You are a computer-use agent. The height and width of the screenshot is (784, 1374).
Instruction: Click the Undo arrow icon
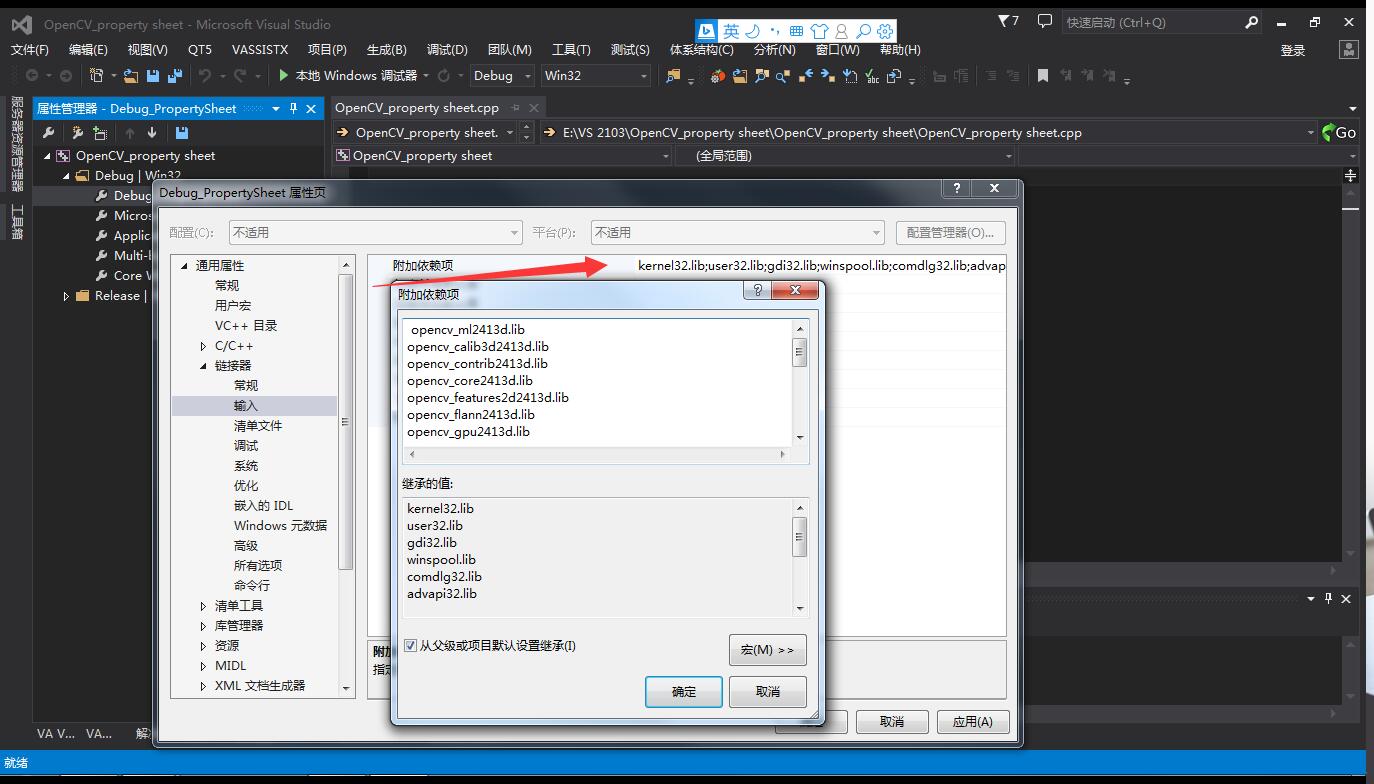205,76
